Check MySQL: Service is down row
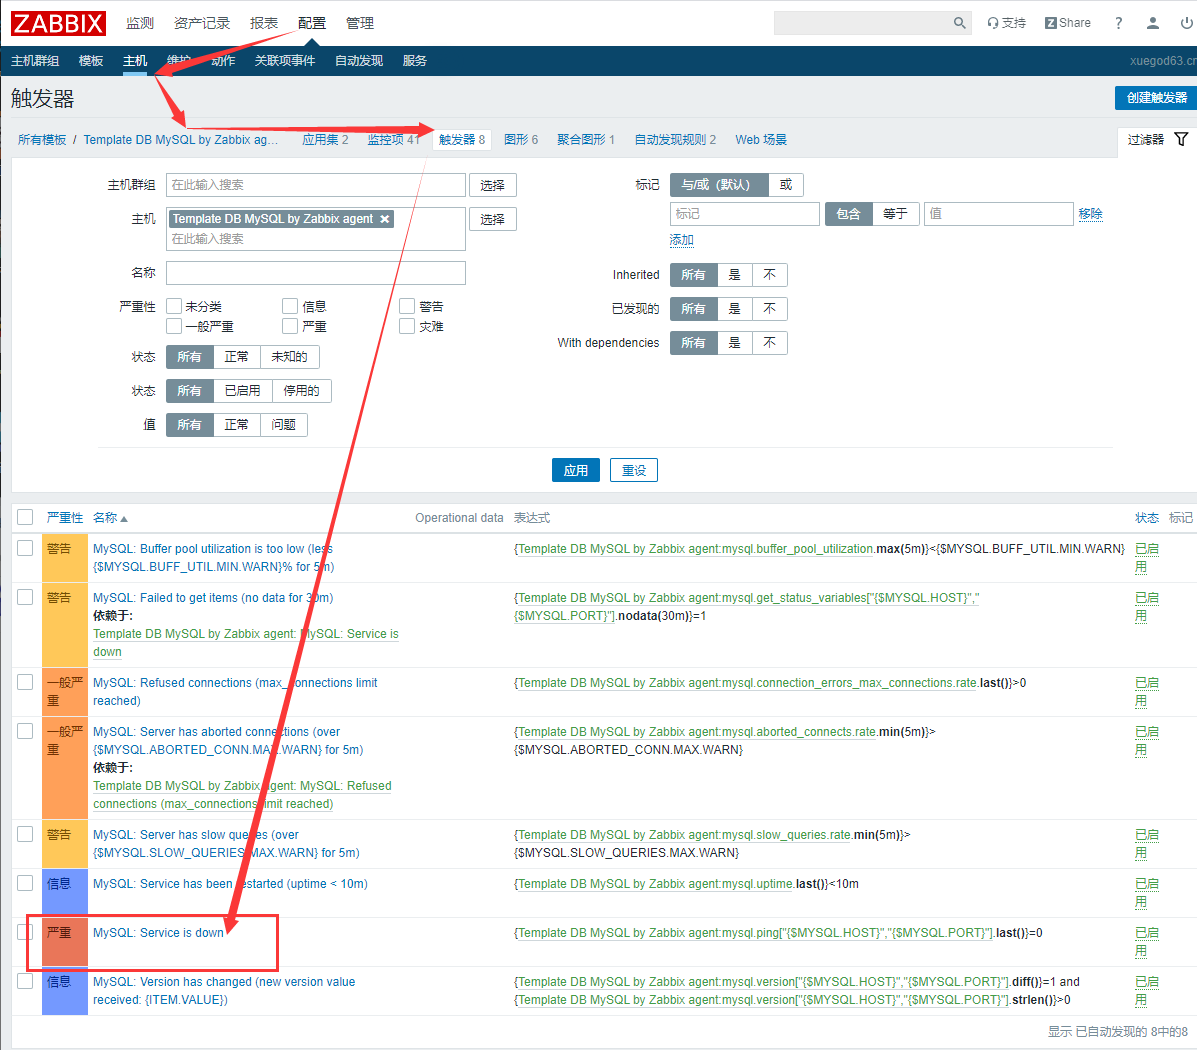1197x1050 pixels. (25, 932)
